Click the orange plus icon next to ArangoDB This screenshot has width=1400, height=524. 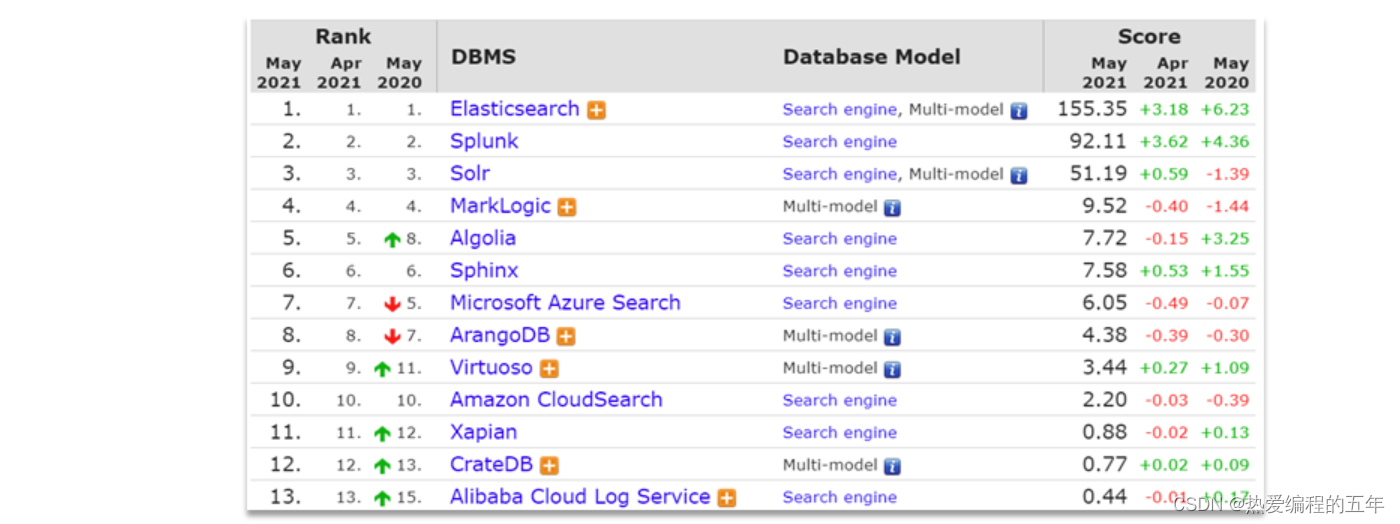tap(566, 336)
